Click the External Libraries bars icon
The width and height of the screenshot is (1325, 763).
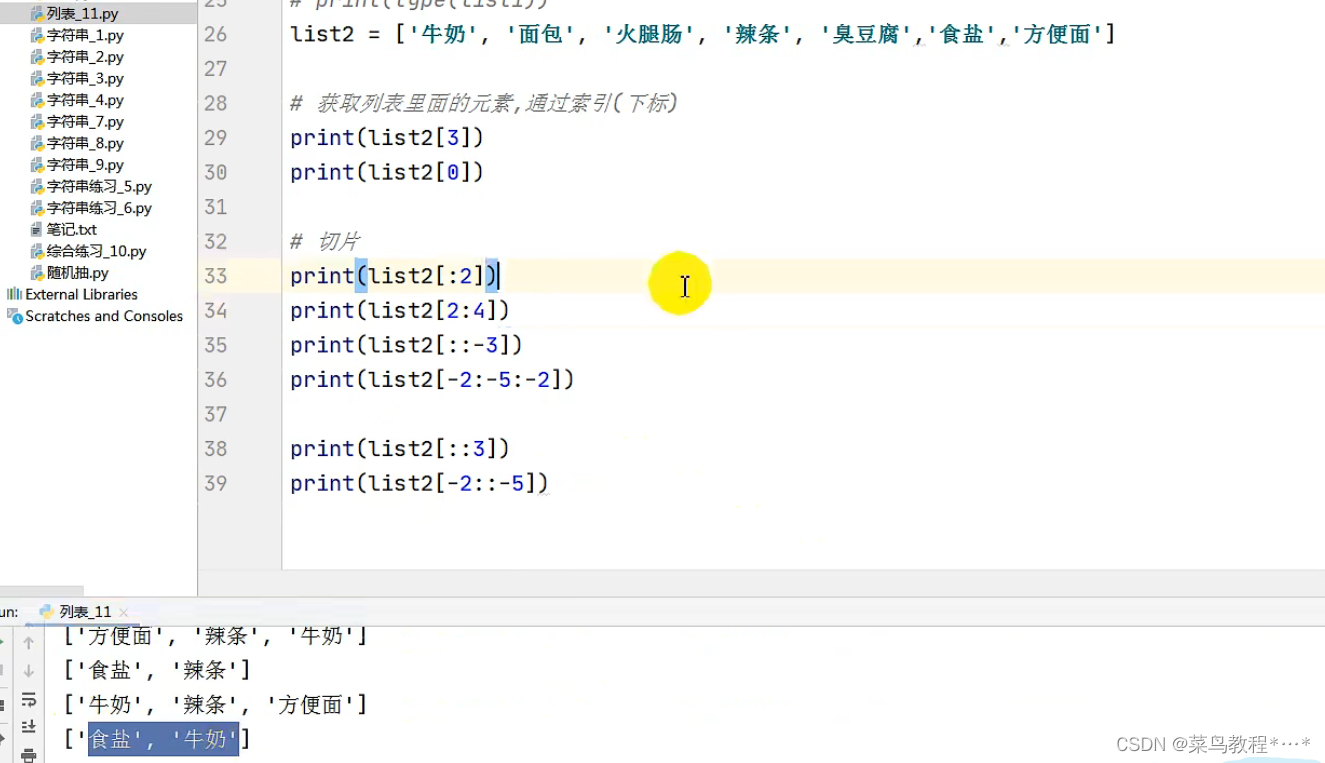(x=14, y=294)
